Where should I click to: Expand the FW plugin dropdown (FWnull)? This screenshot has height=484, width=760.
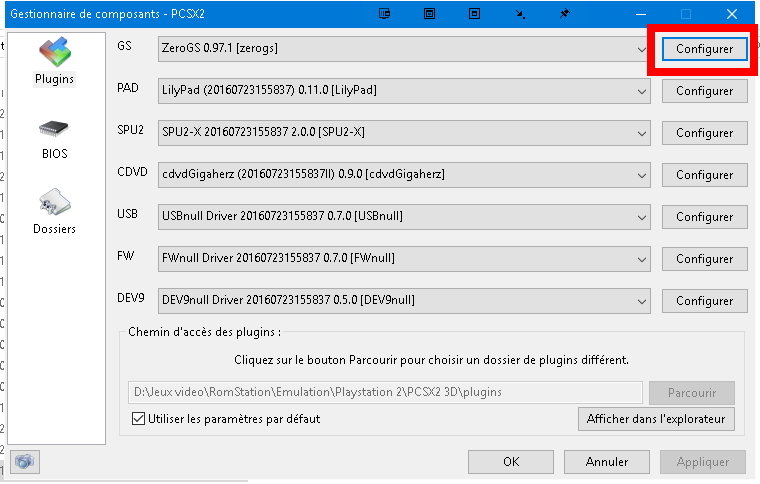click(404, 259)
